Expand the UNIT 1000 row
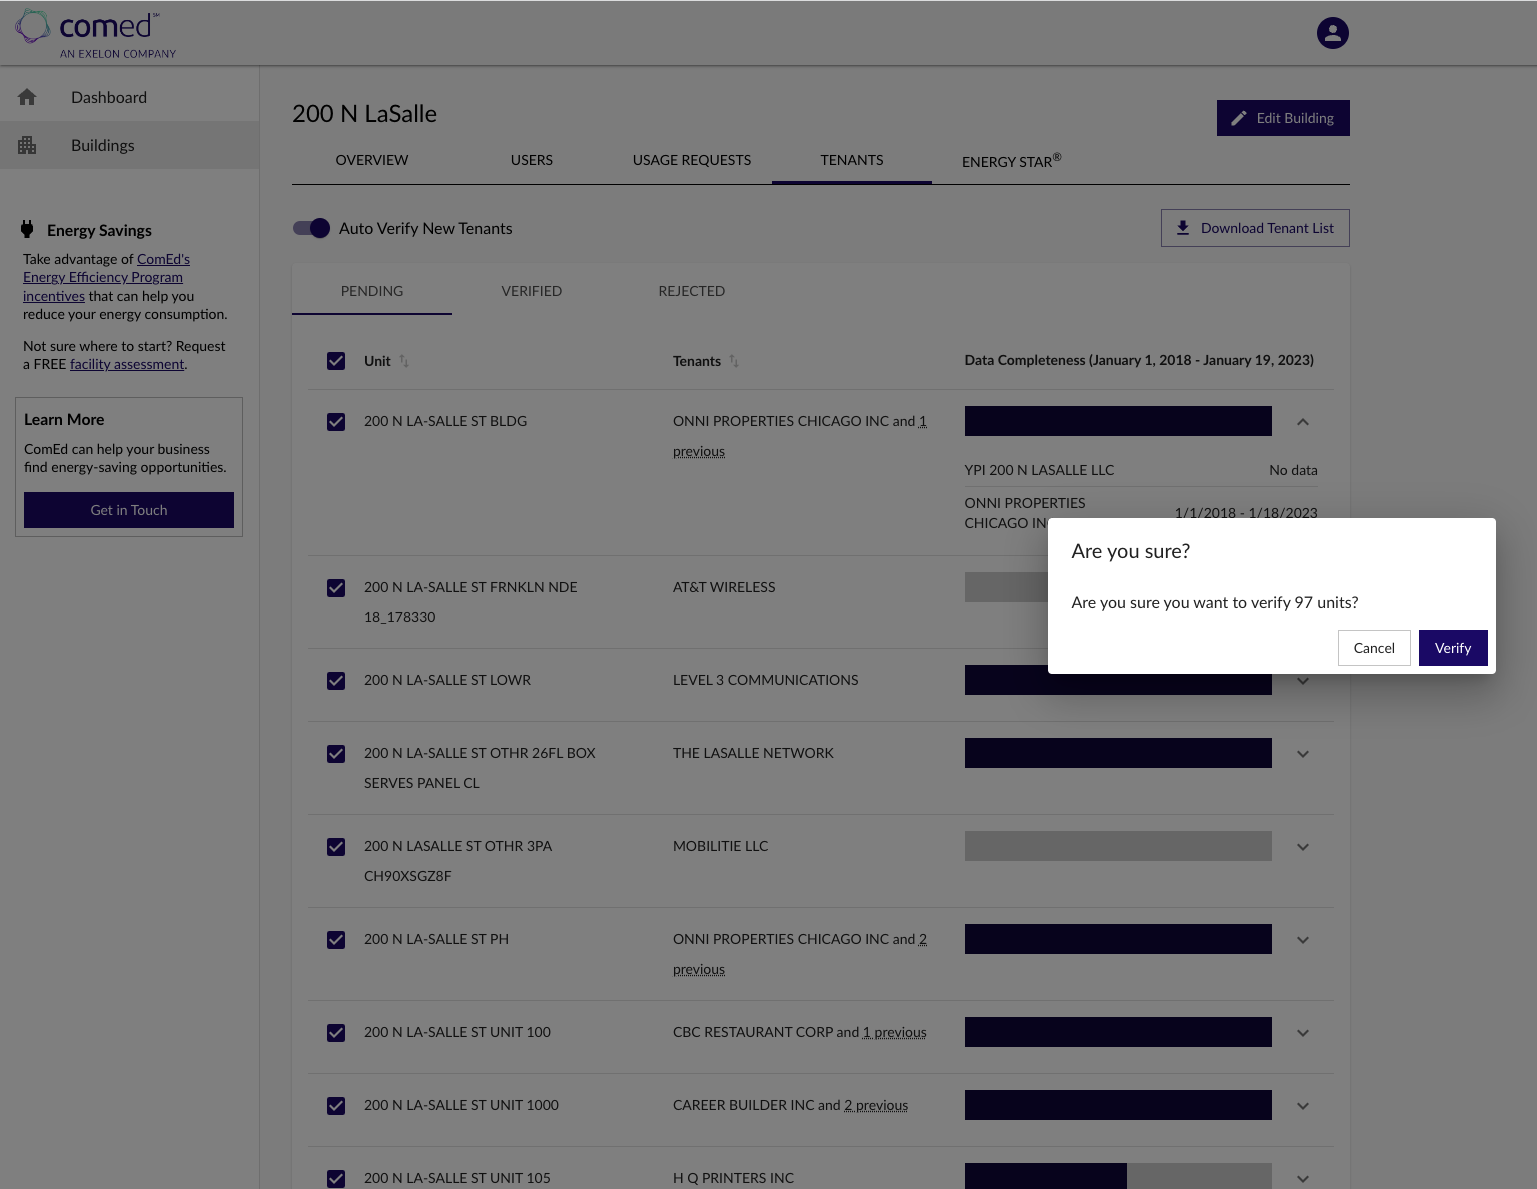The image size is (1537, 1189). coord(1303,1106)
